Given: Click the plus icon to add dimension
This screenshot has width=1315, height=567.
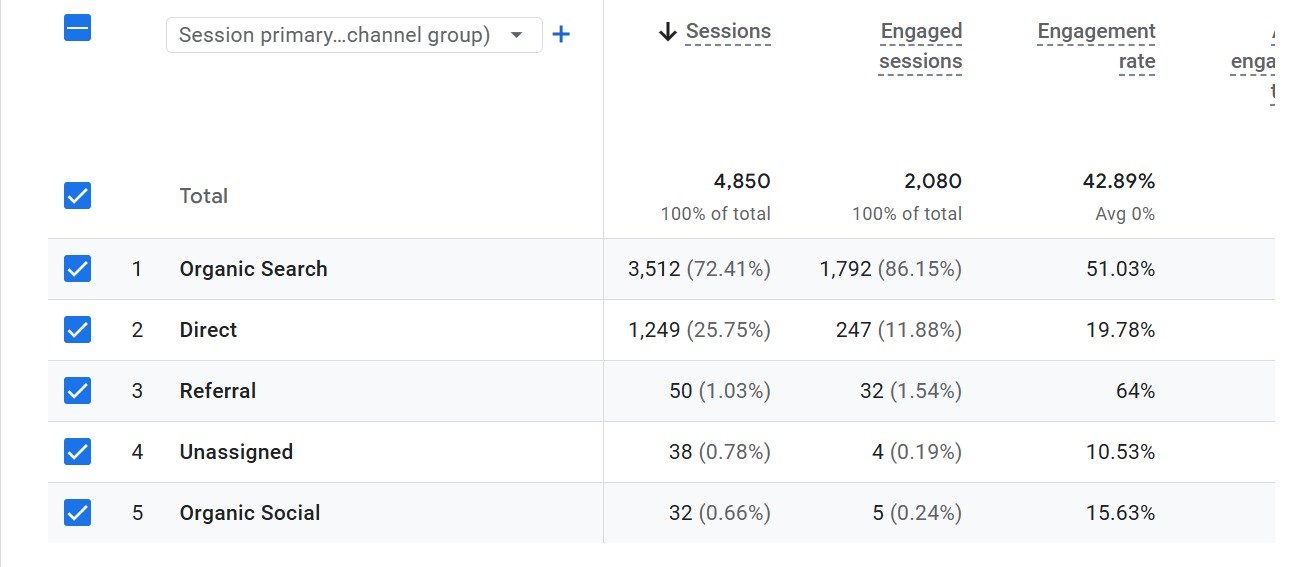Looking at the screenshot, I should (561, 35).
